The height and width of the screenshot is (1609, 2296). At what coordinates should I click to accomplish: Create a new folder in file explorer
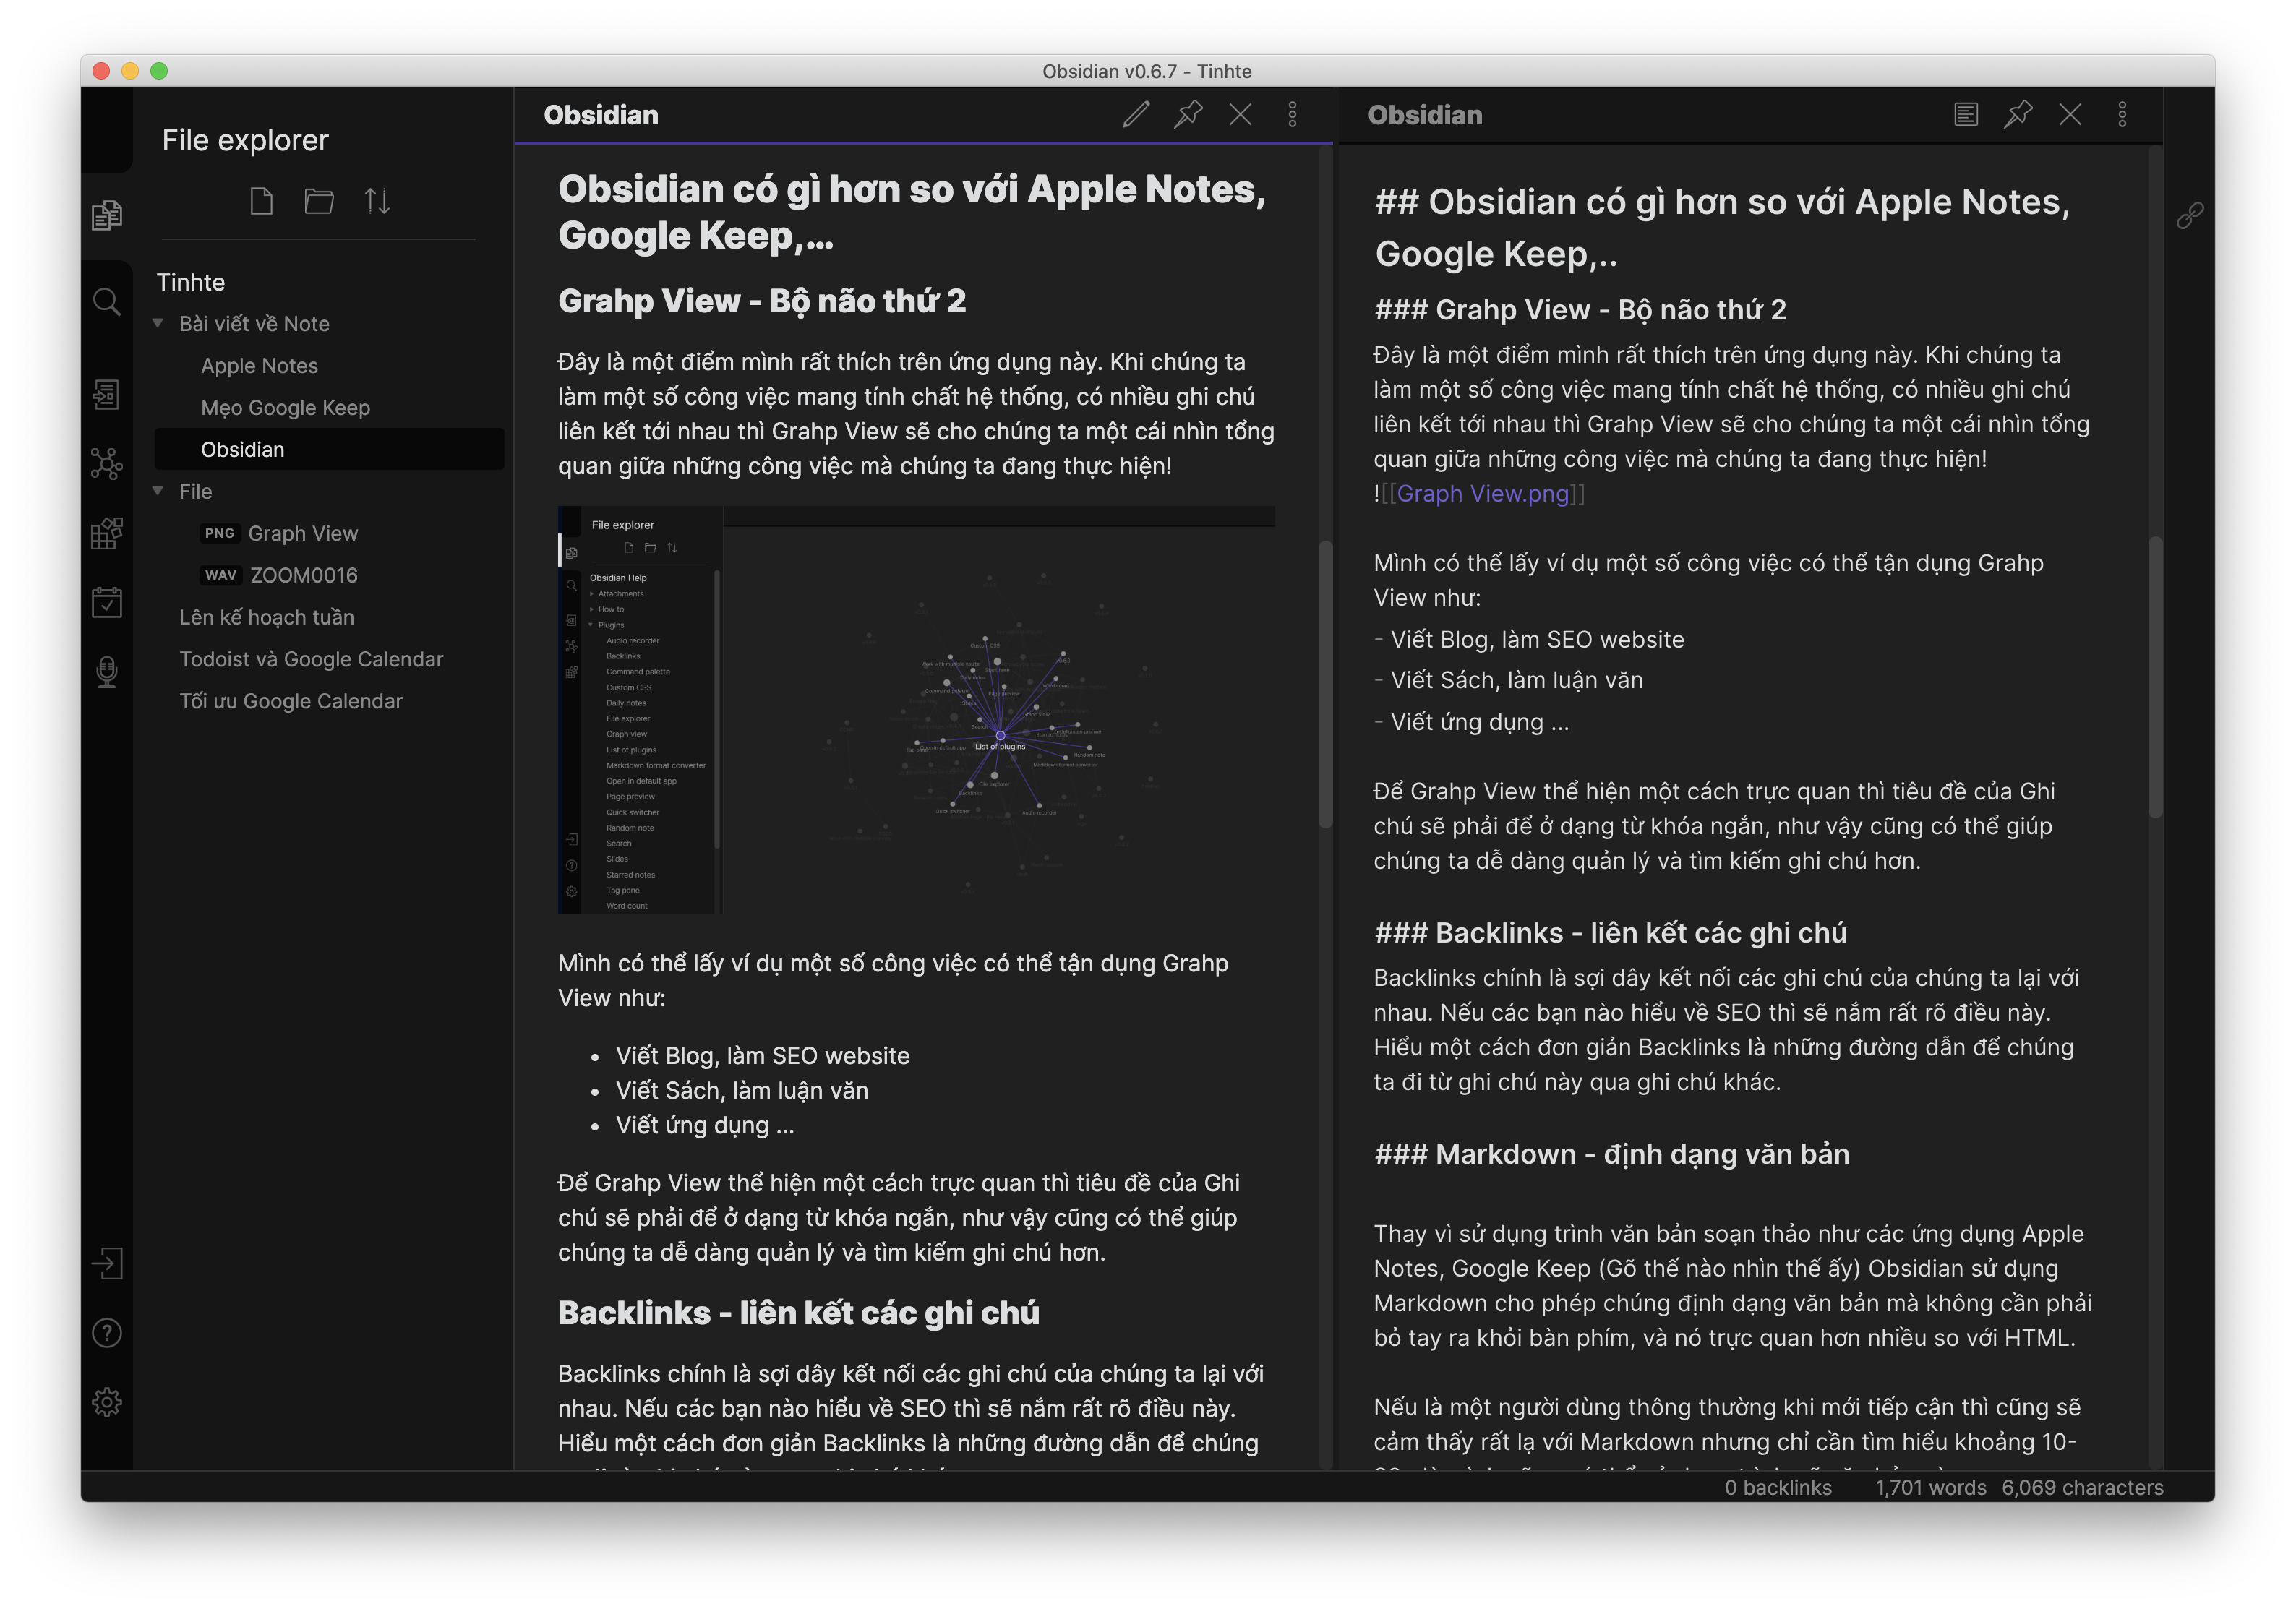319,201
